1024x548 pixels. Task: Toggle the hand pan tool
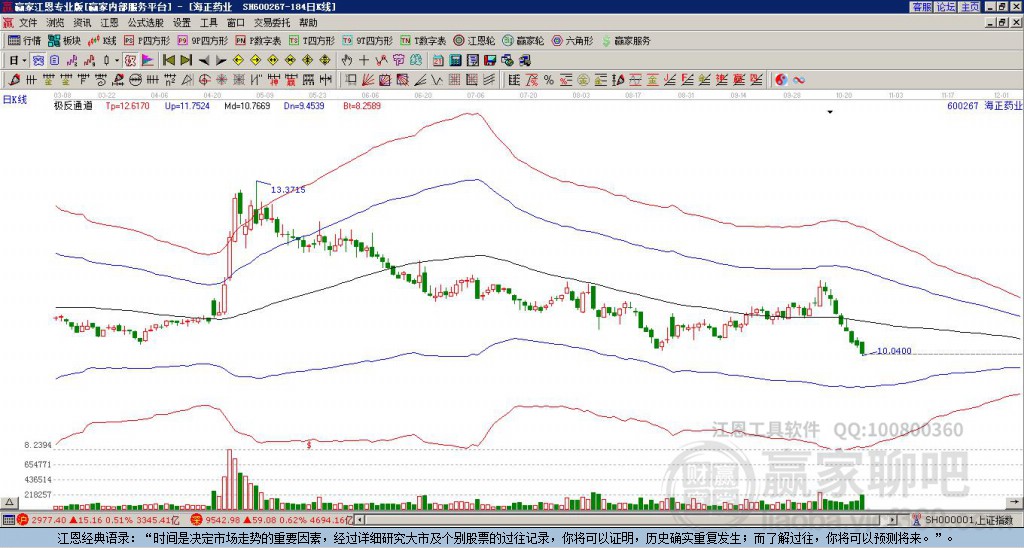(346, 61)
